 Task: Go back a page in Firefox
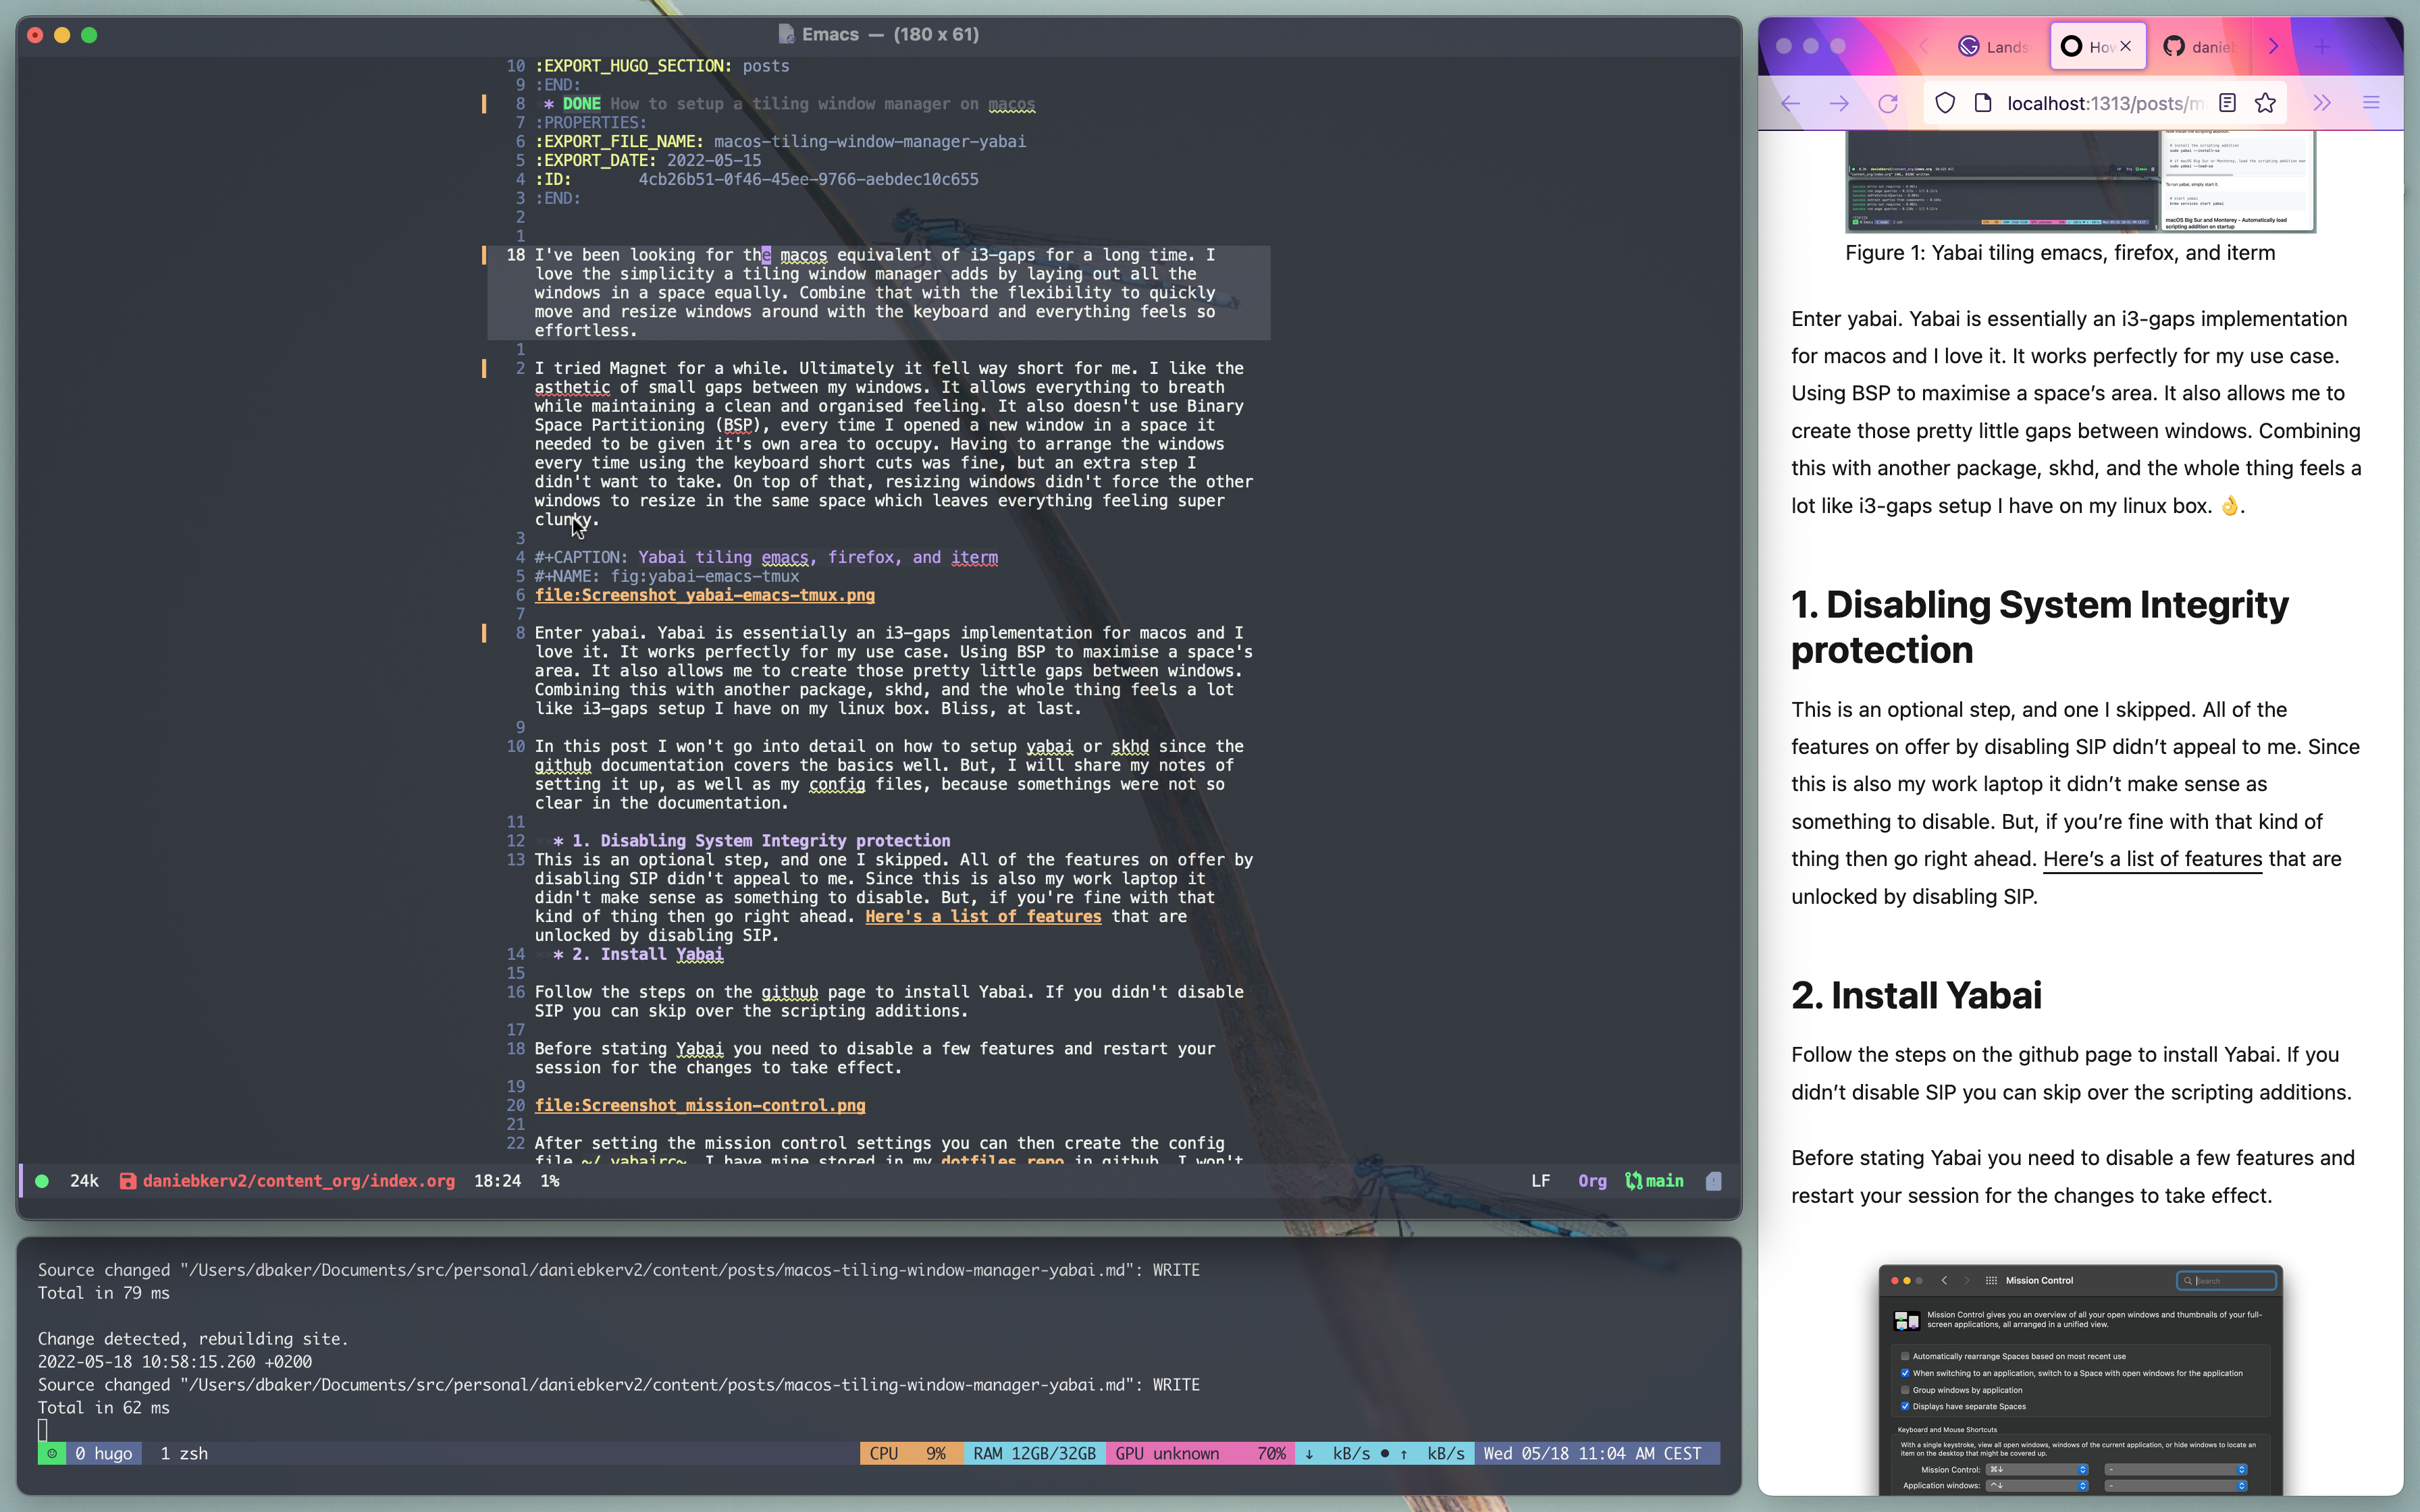tap(1790, 103)
